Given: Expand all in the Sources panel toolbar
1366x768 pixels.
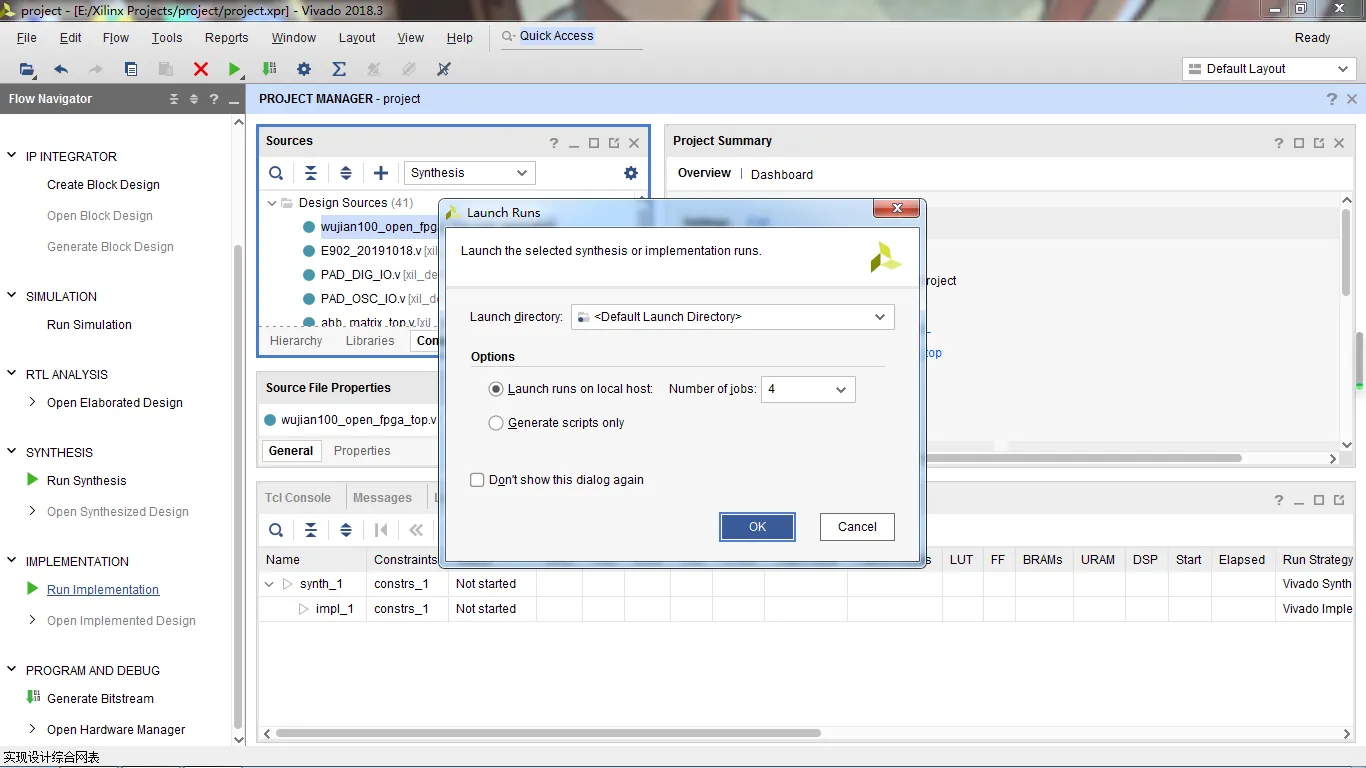Looking at the screenshot, I should click(x=346, y=173).
